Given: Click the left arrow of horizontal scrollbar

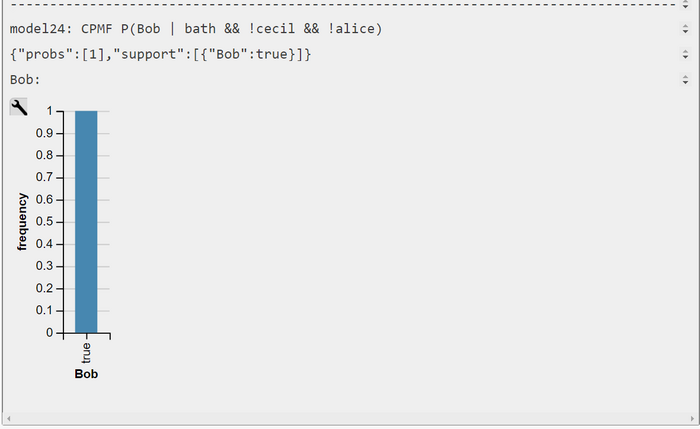Looking at the screenshot, I should pyautogui.click(x=8, y=419).
